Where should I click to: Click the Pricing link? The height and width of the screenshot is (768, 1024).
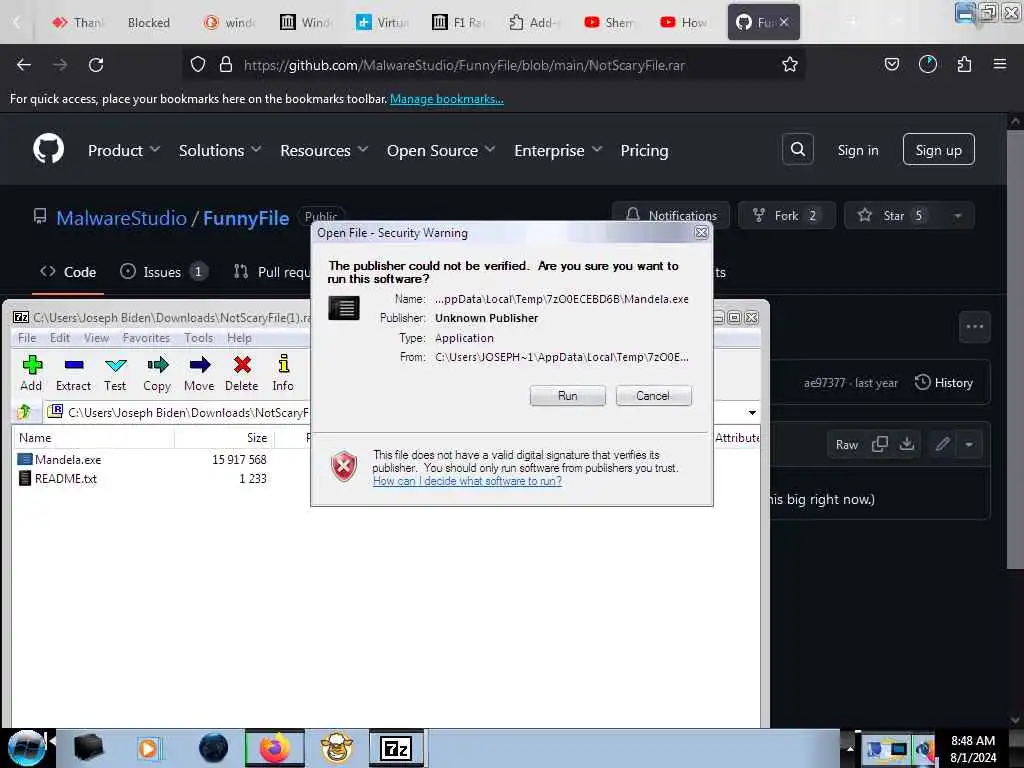coord(644,150)
